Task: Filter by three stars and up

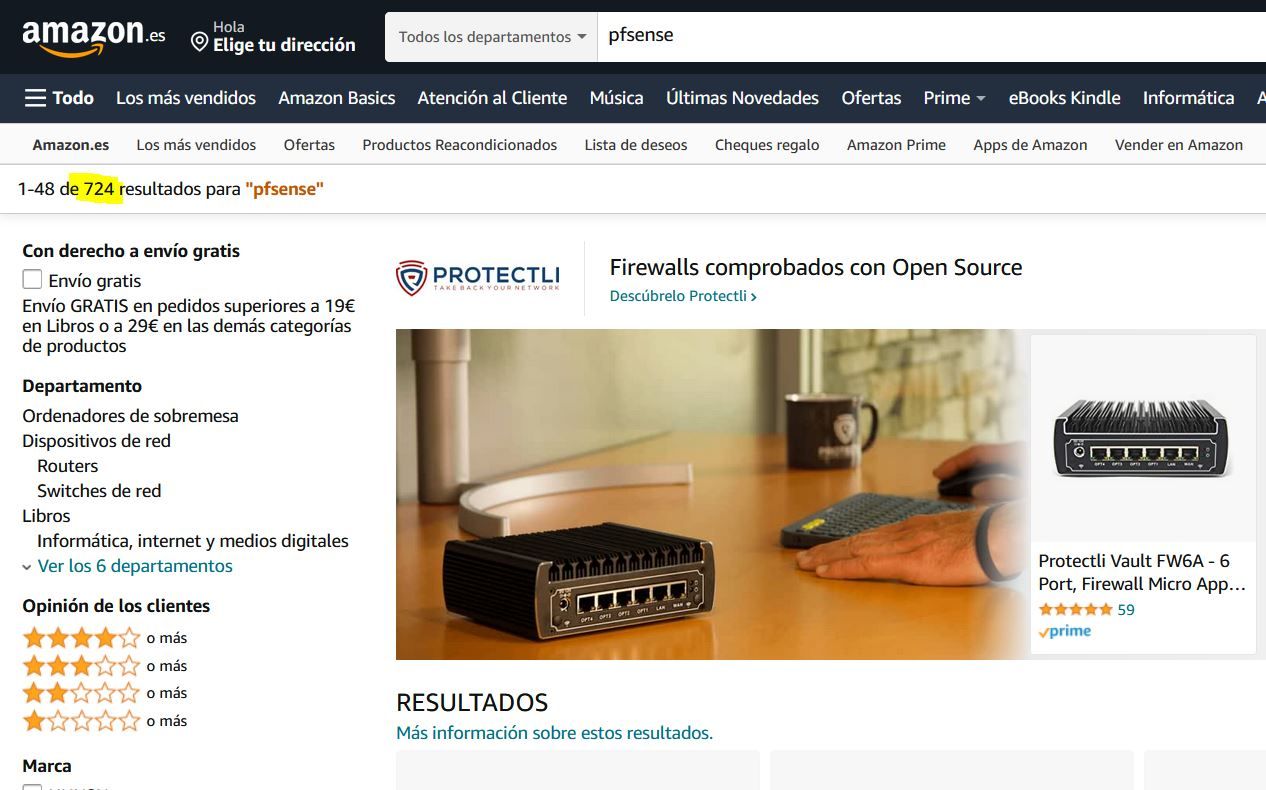Action: pyautogui.click(x=82, y=666)
